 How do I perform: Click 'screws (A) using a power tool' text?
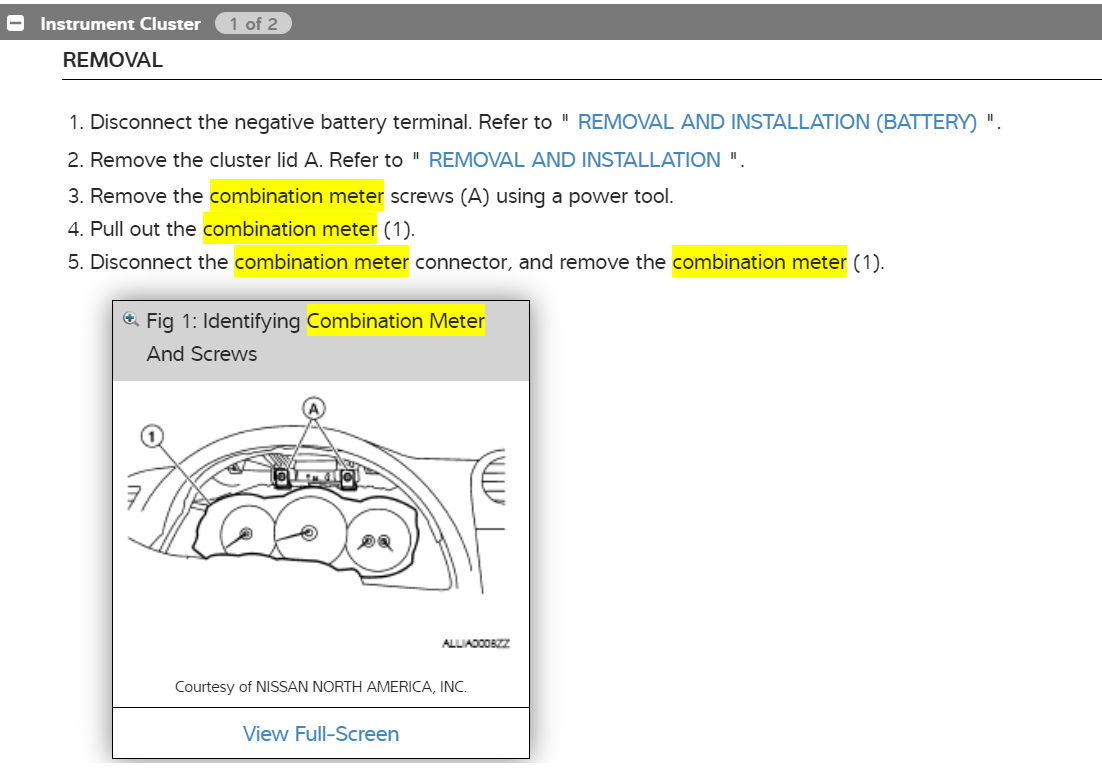[x=531, y=196]
